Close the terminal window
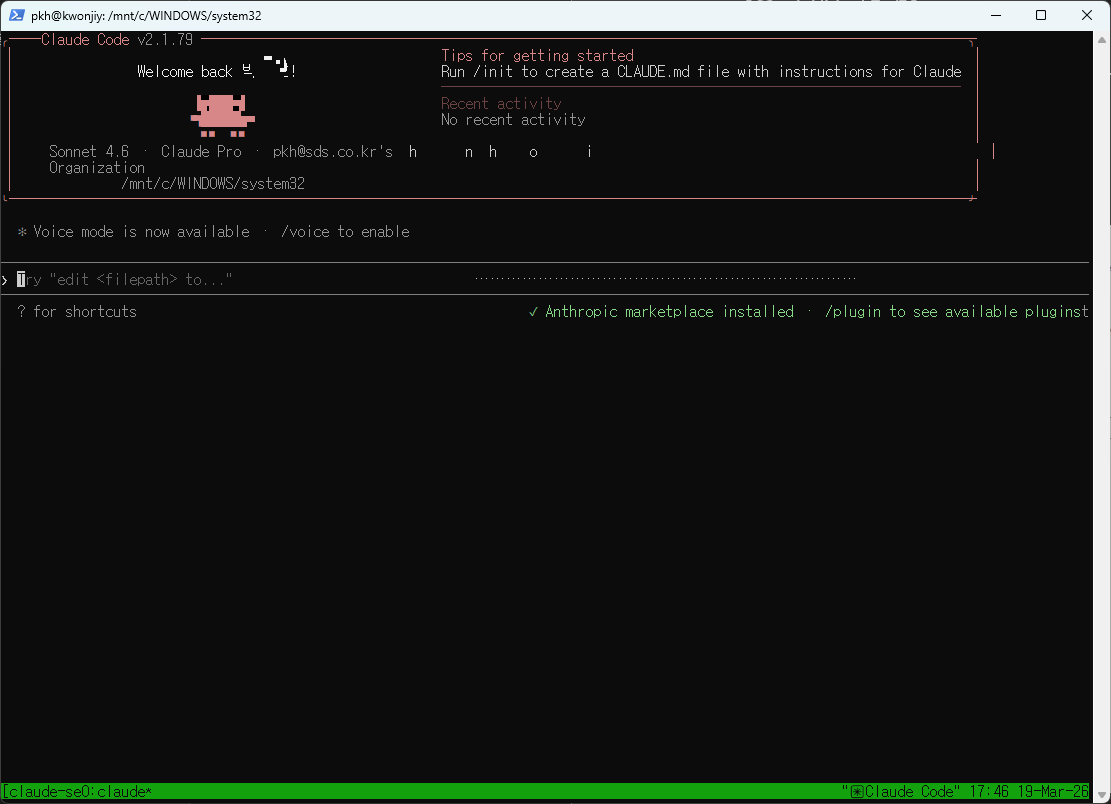The width and height of the screenshot is (1111, 804). click(1087, 15)
